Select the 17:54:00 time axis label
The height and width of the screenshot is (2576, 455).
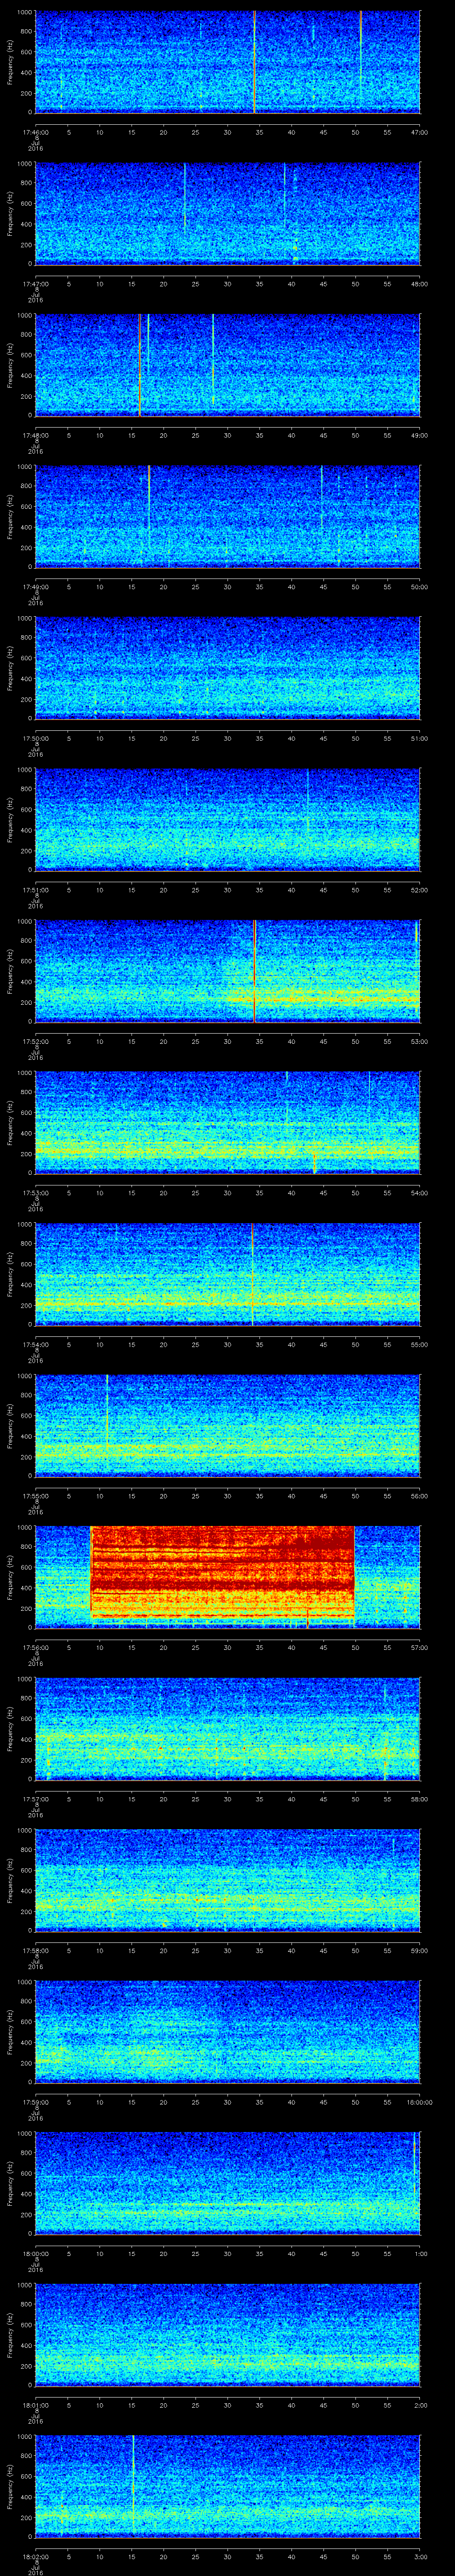(35, 1344)
